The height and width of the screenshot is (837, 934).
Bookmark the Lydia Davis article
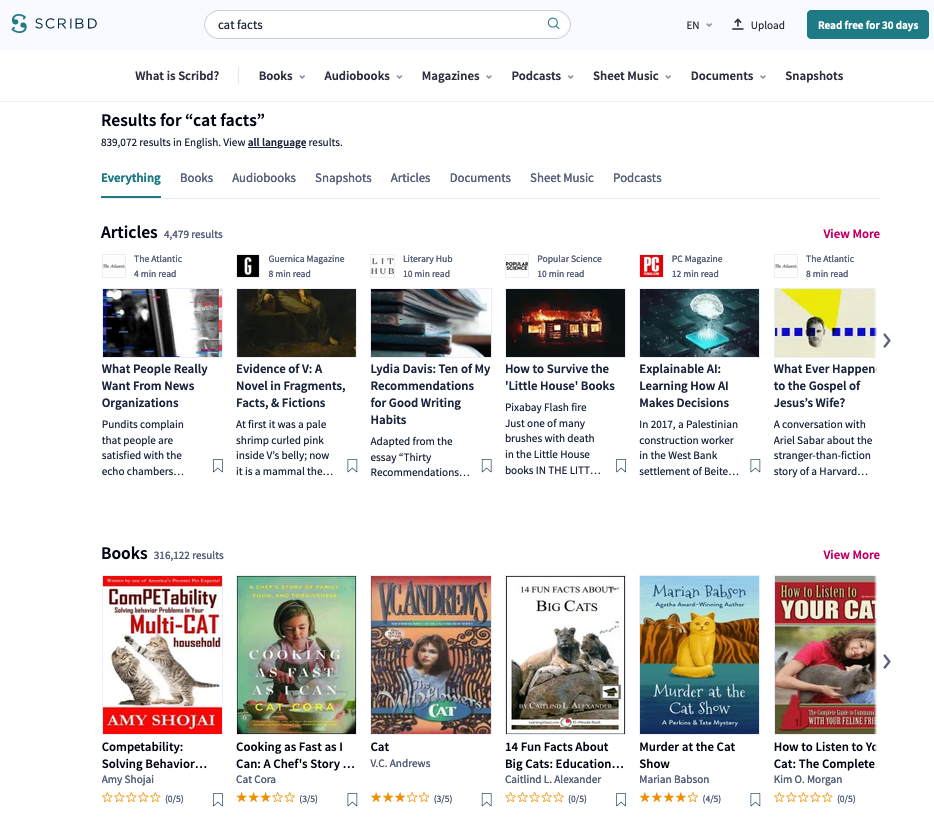coord(487,466)
